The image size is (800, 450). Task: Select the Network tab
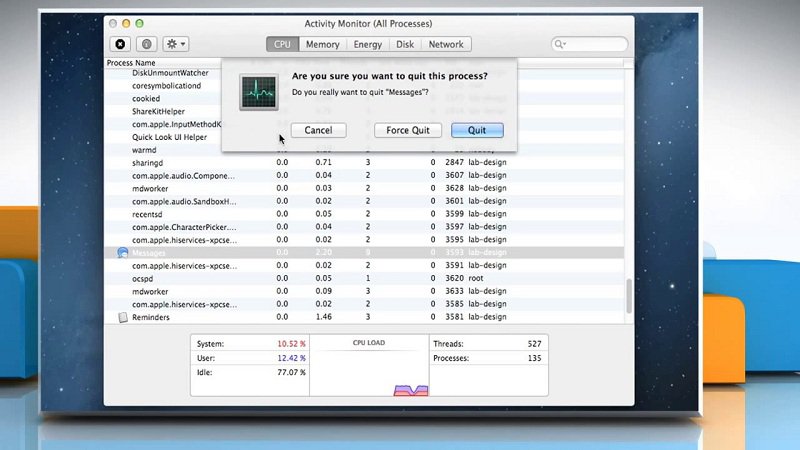(446, 44)
